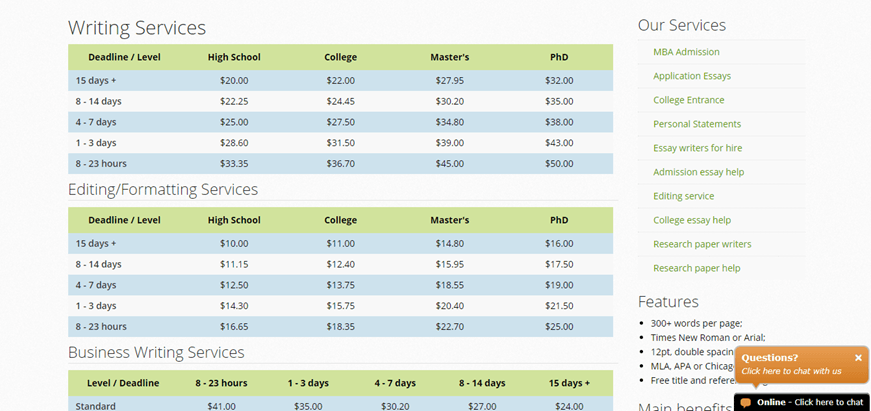Image resolution: width=871 pixels, height=411 pixels.
Task: Visit Research paper writers link
Action: (702, 244)
